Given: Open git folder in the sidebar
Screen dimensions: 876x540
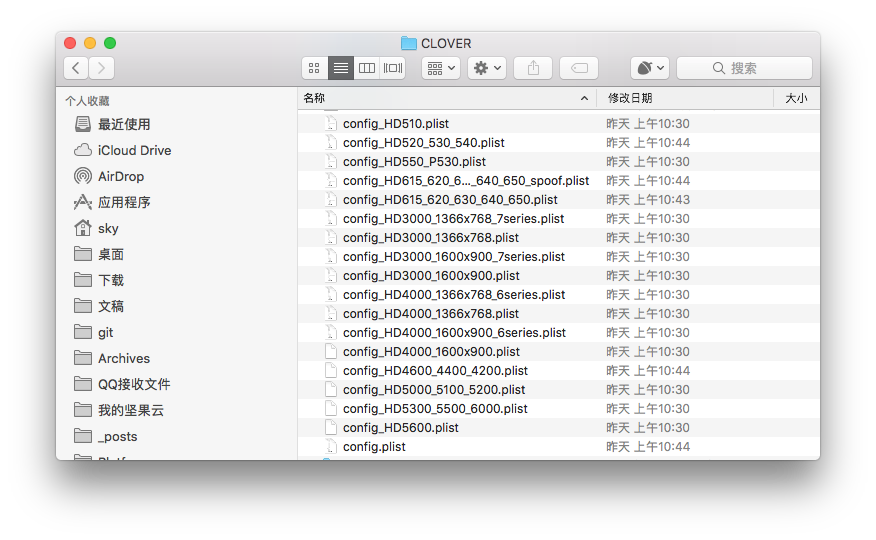Looking at the screenshot, I should click(x=106, y=332).
